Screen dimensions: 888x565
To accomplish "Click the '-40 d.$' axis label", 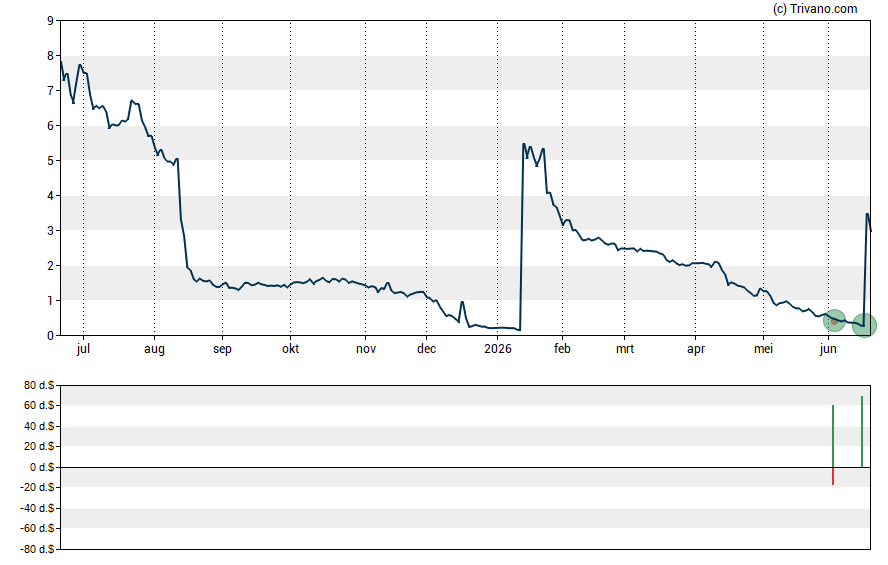I will click(37, 508).
